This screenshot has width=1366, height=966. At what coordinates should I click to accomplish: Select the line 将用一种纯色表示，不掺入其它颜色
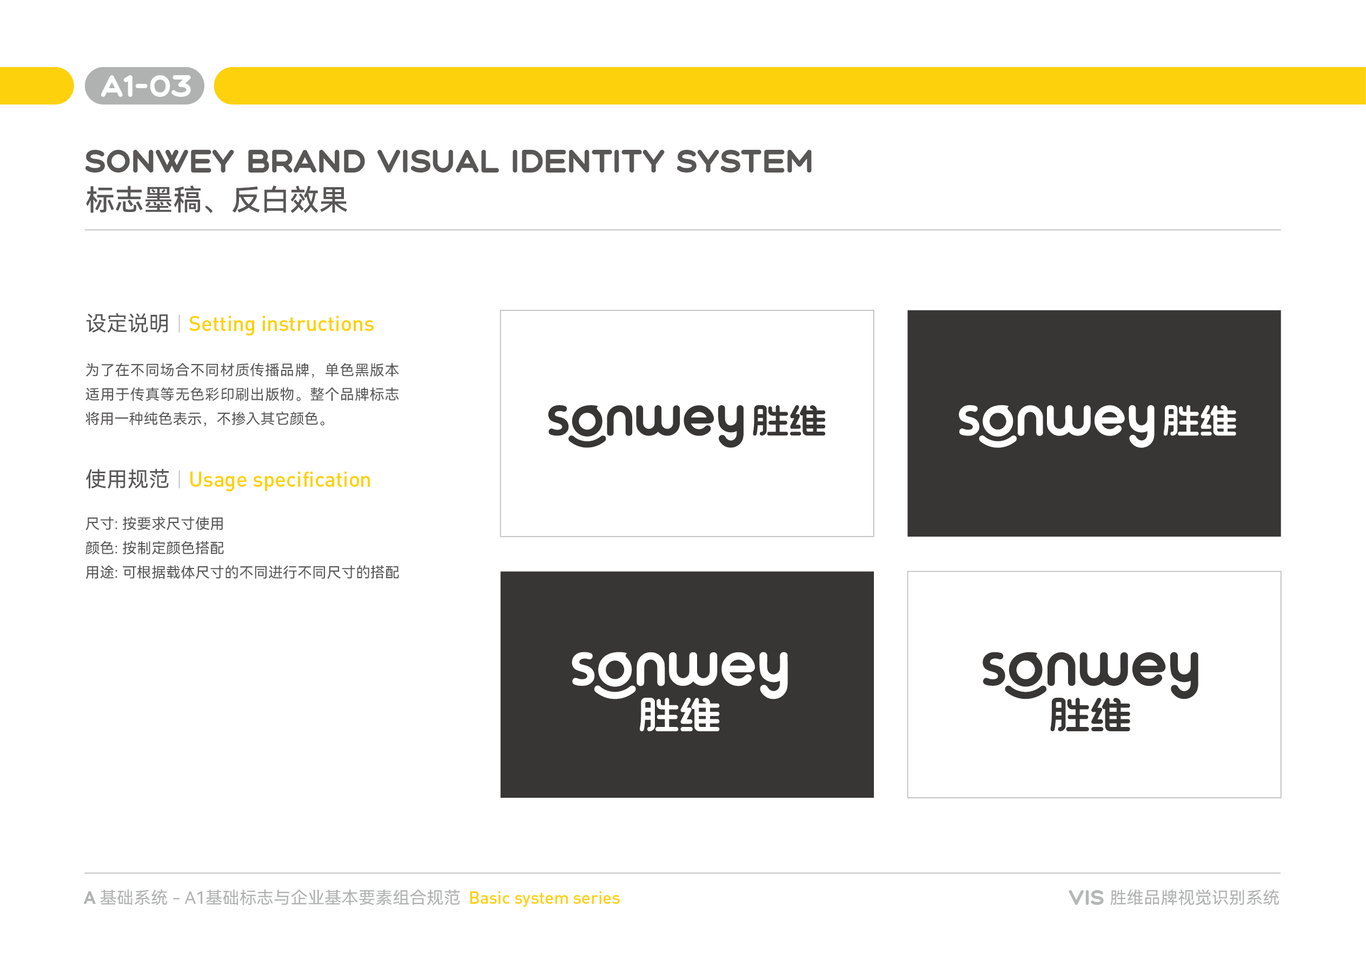point(207,418)
